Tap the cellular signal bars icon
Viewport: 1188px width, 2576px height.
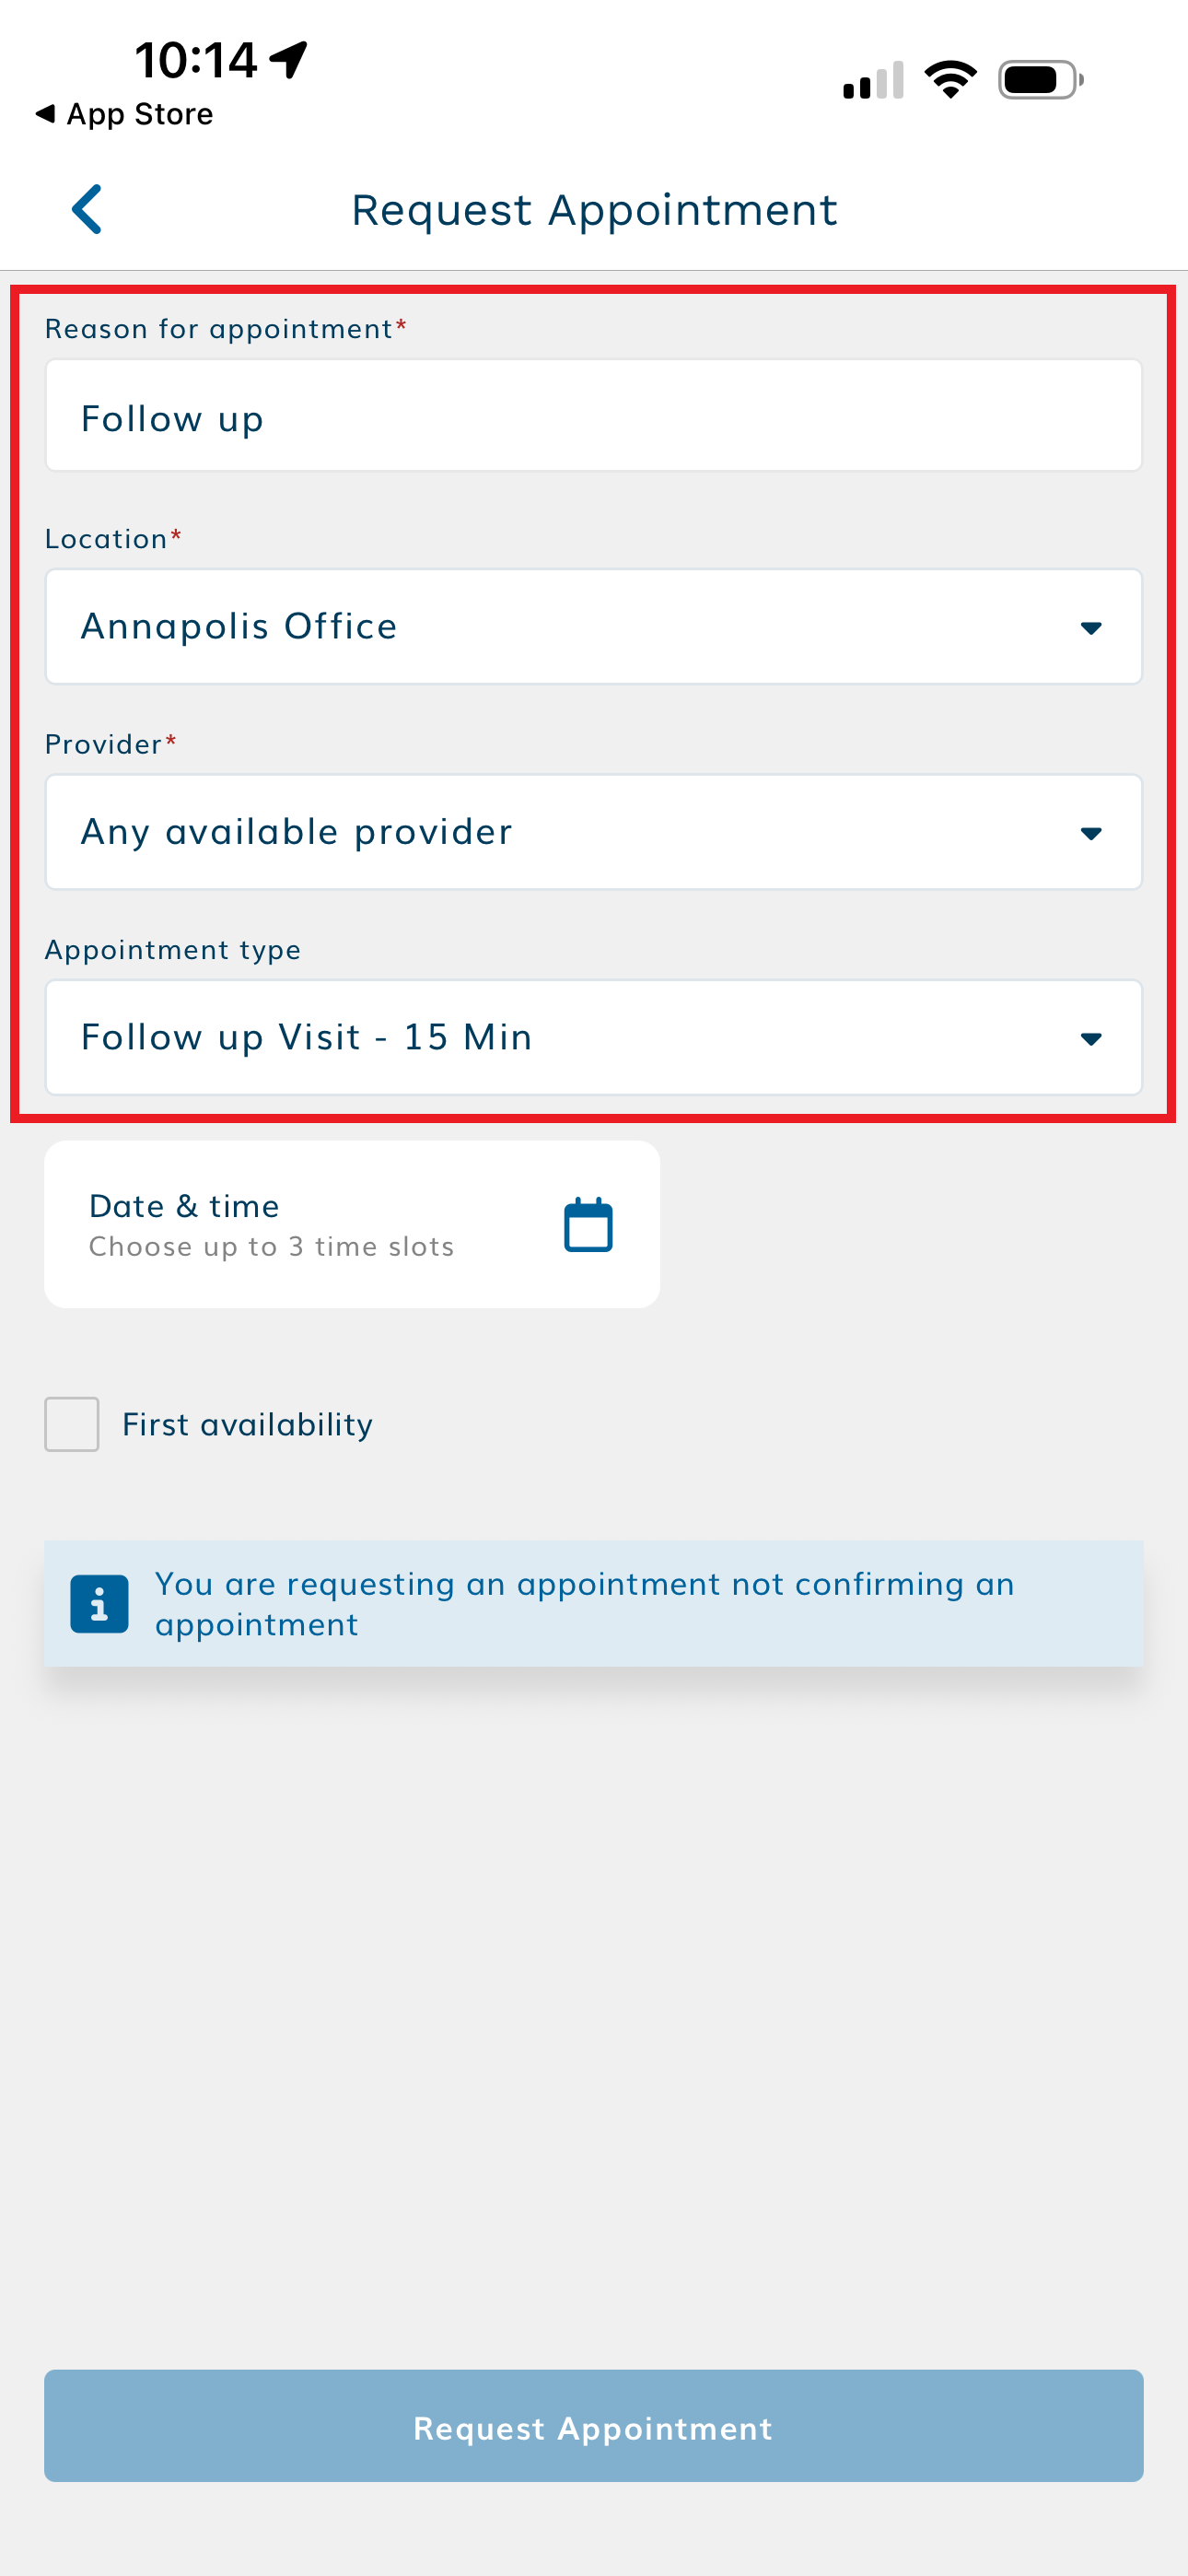click(x=873, y=81)
